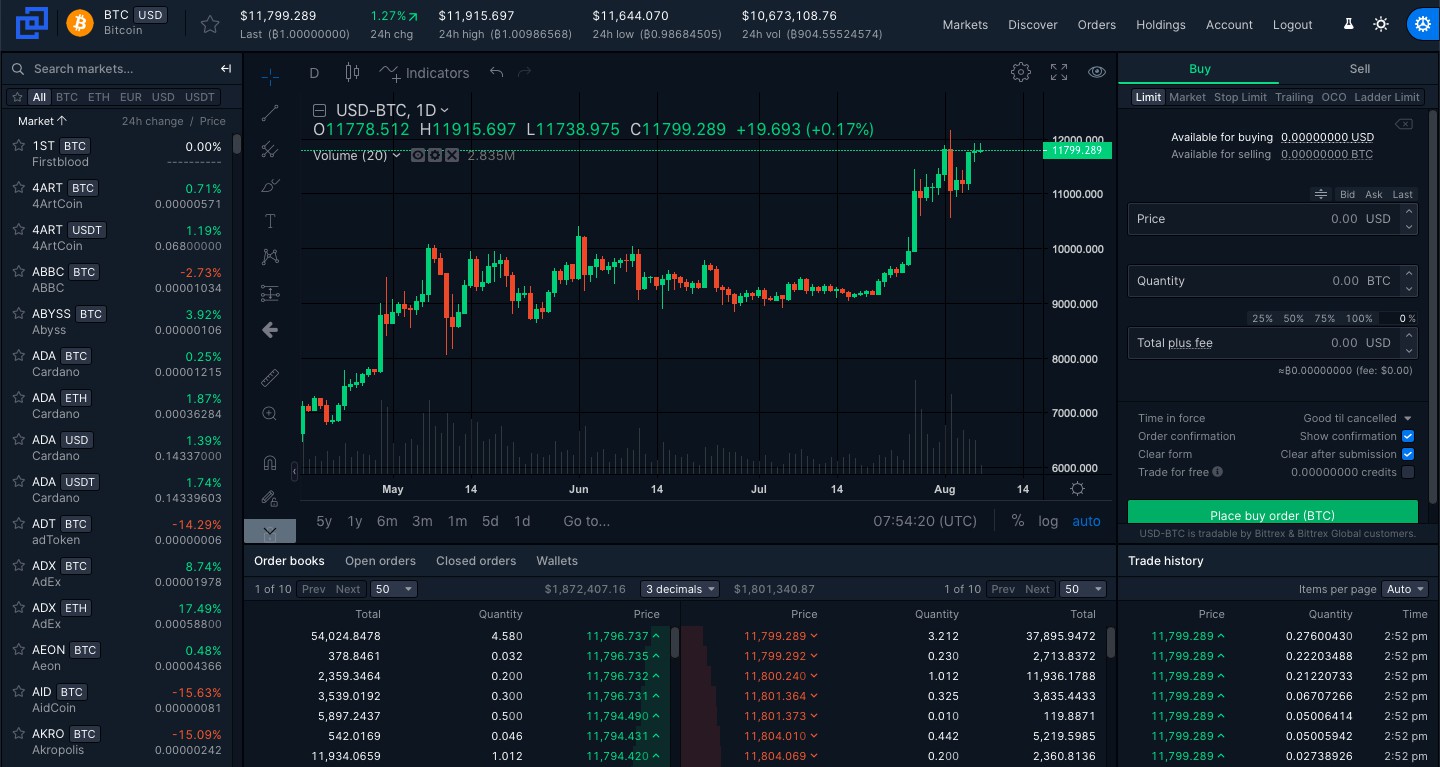Image resolution: width=1440 pixels, height=767 pixels.
Task: Open the blue settings gear button
Action: (x=1422, y=24)
